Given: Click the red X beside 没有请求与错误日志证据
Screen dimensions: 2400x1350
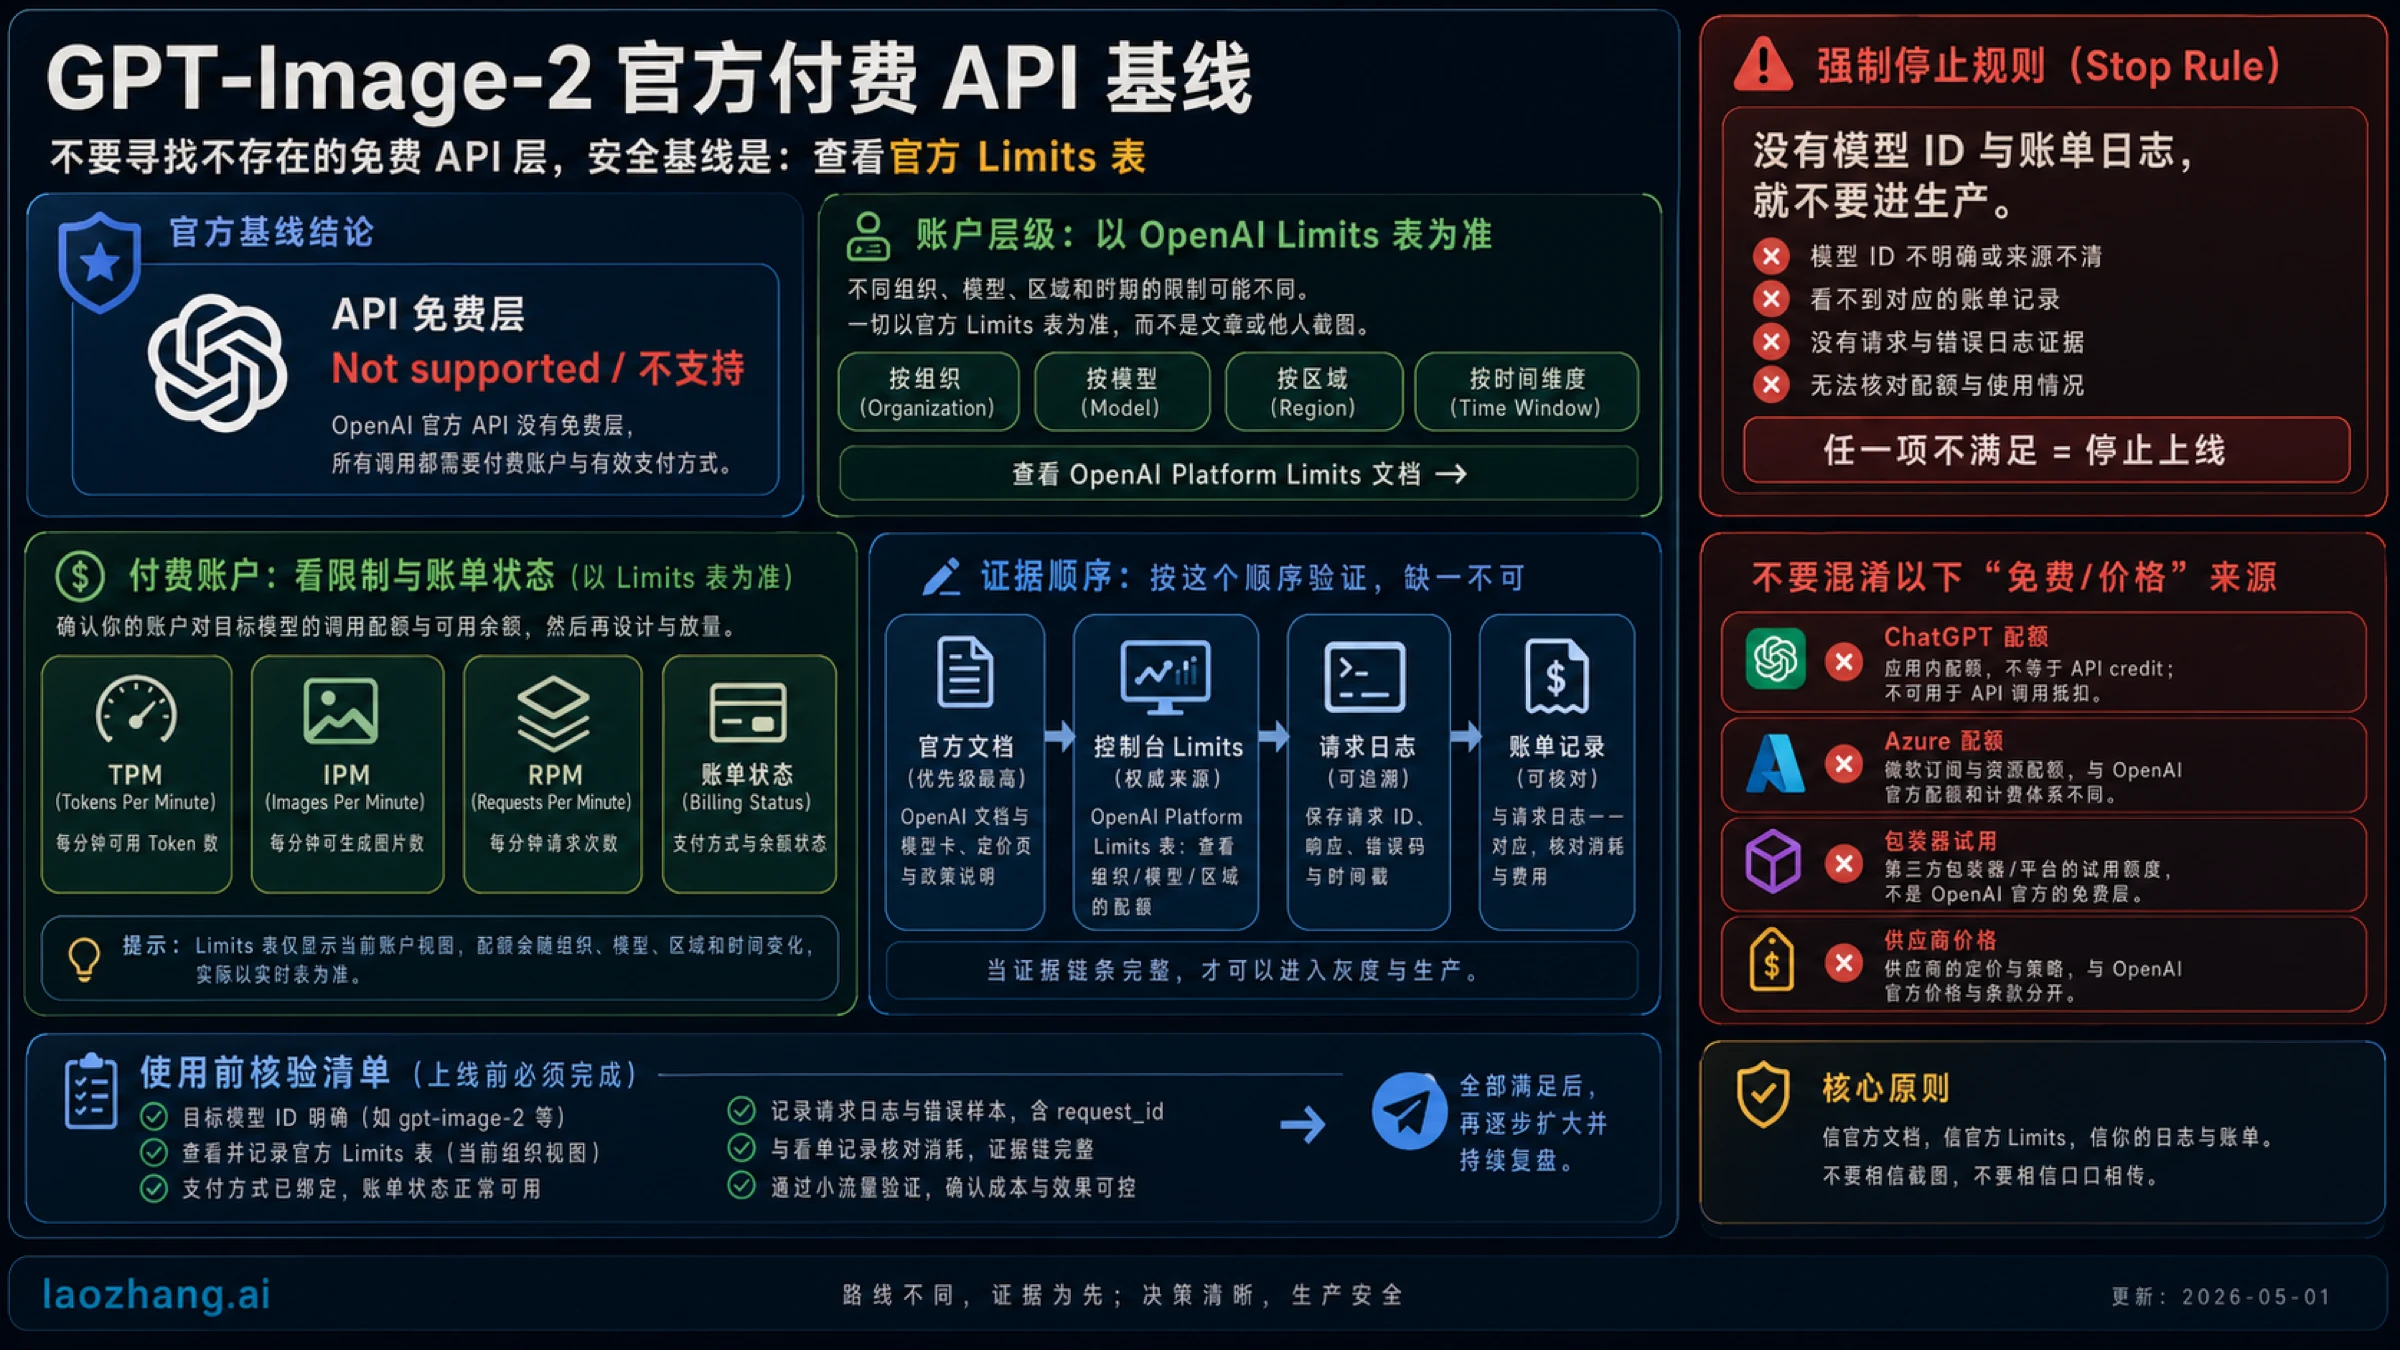Looking at the screenshot, I should pos(1771,341).
